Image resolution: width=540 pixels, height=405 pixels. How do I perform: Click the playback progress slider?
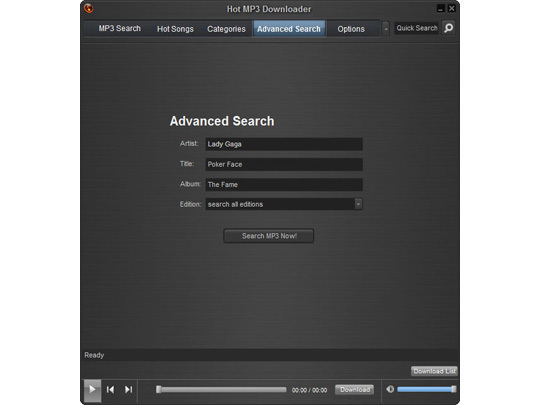pyautogui.click(x=221, y=390)
